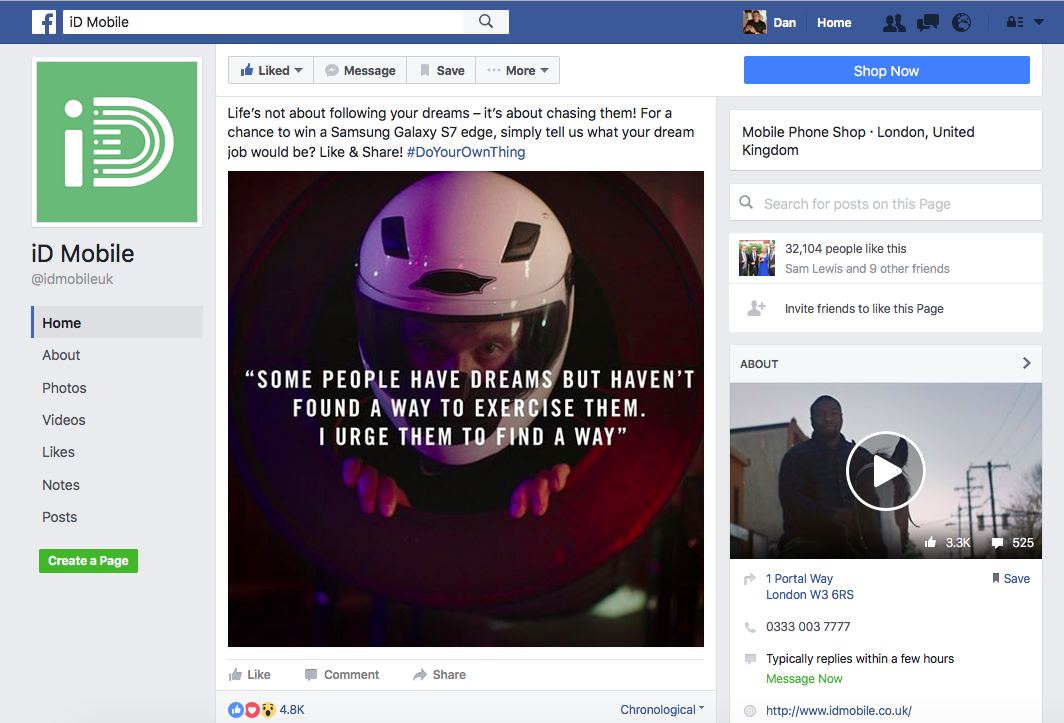Open messages chat bubbles icon
Viewport: 1064px width, 723px height.
click(928, 23)
